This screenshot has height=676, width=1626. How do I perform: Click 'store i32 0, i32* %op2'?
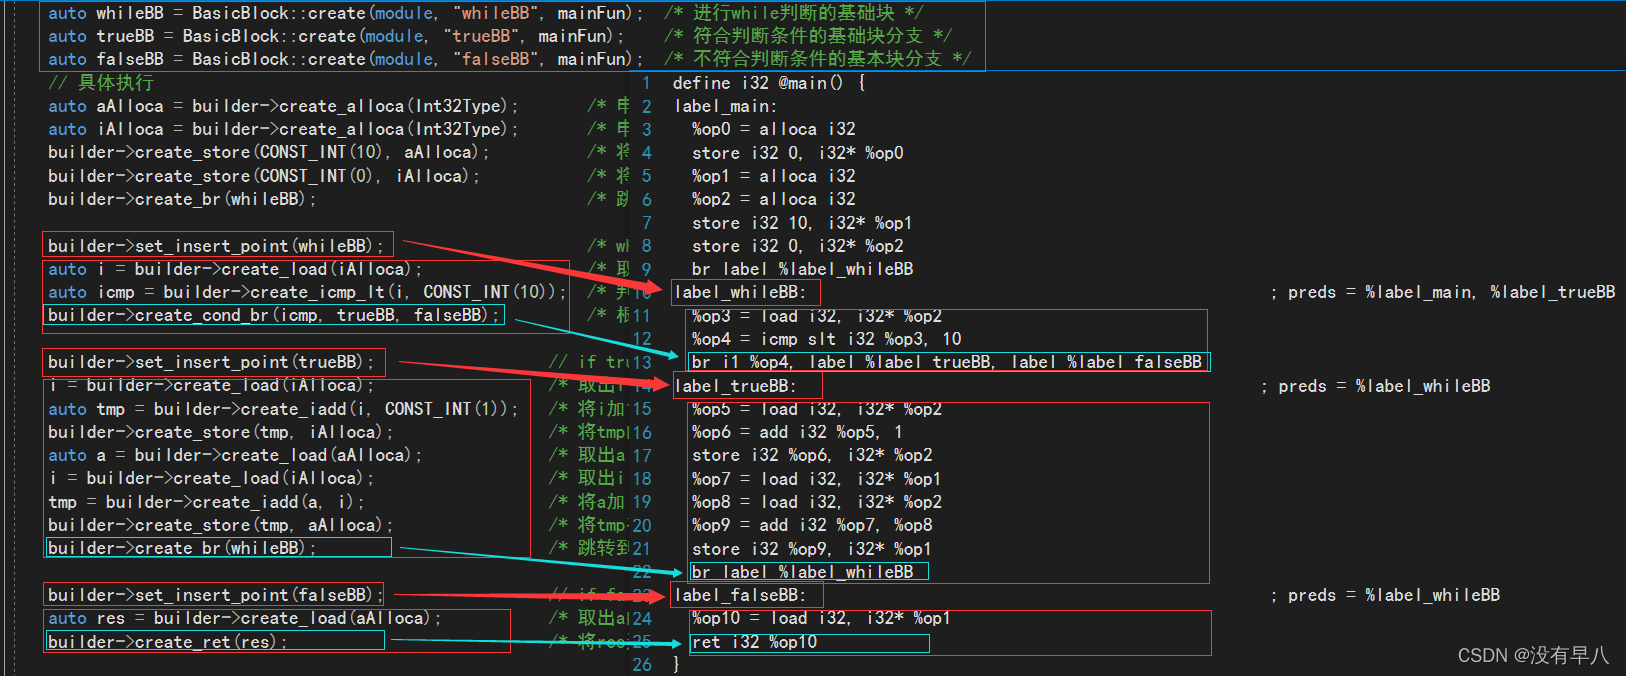coord(797,246)
